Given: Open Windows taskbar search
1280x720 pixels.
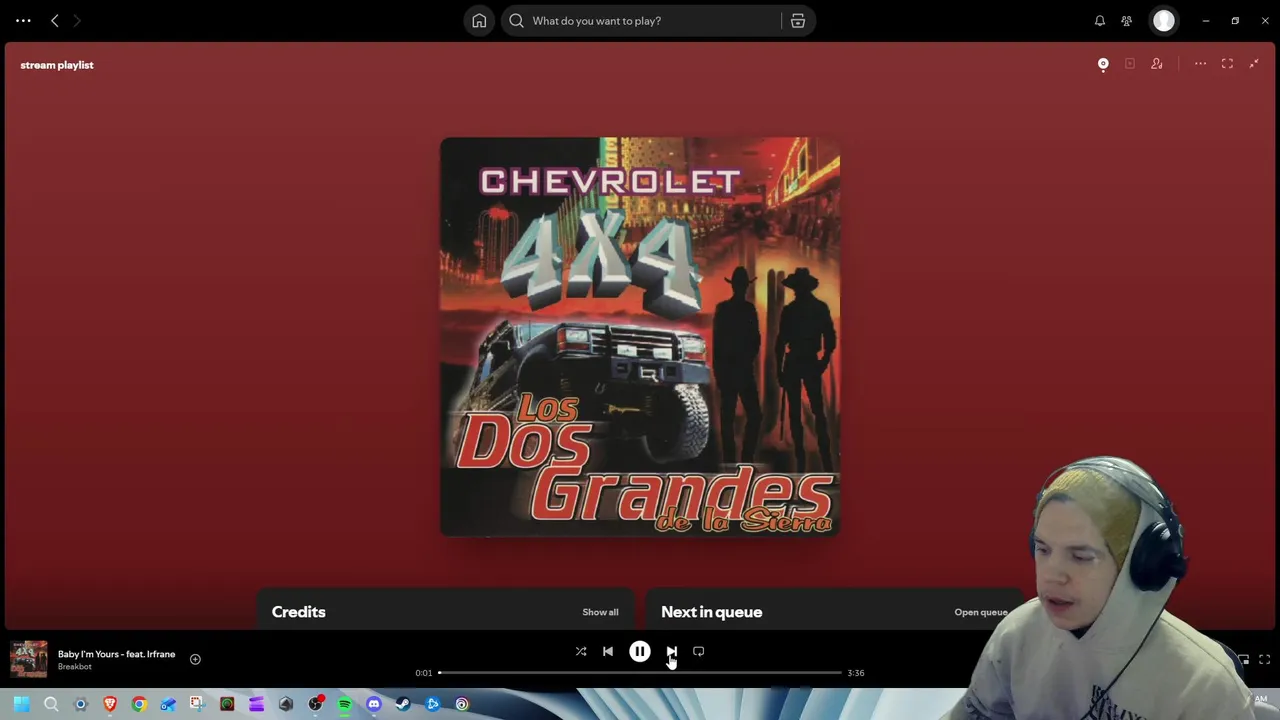Looking at the screenshot, I should tap(51, 704).
